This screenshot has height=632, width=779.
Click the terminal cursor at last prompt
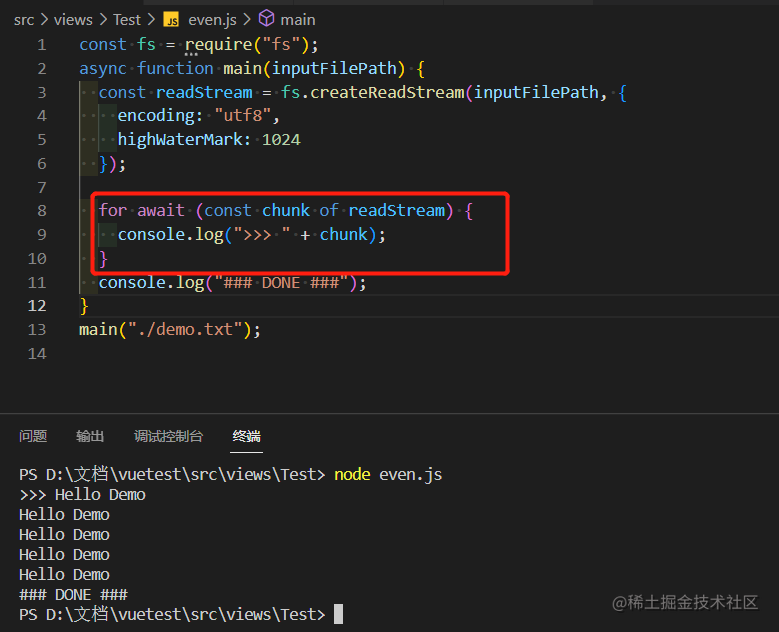tap(338, 614)
